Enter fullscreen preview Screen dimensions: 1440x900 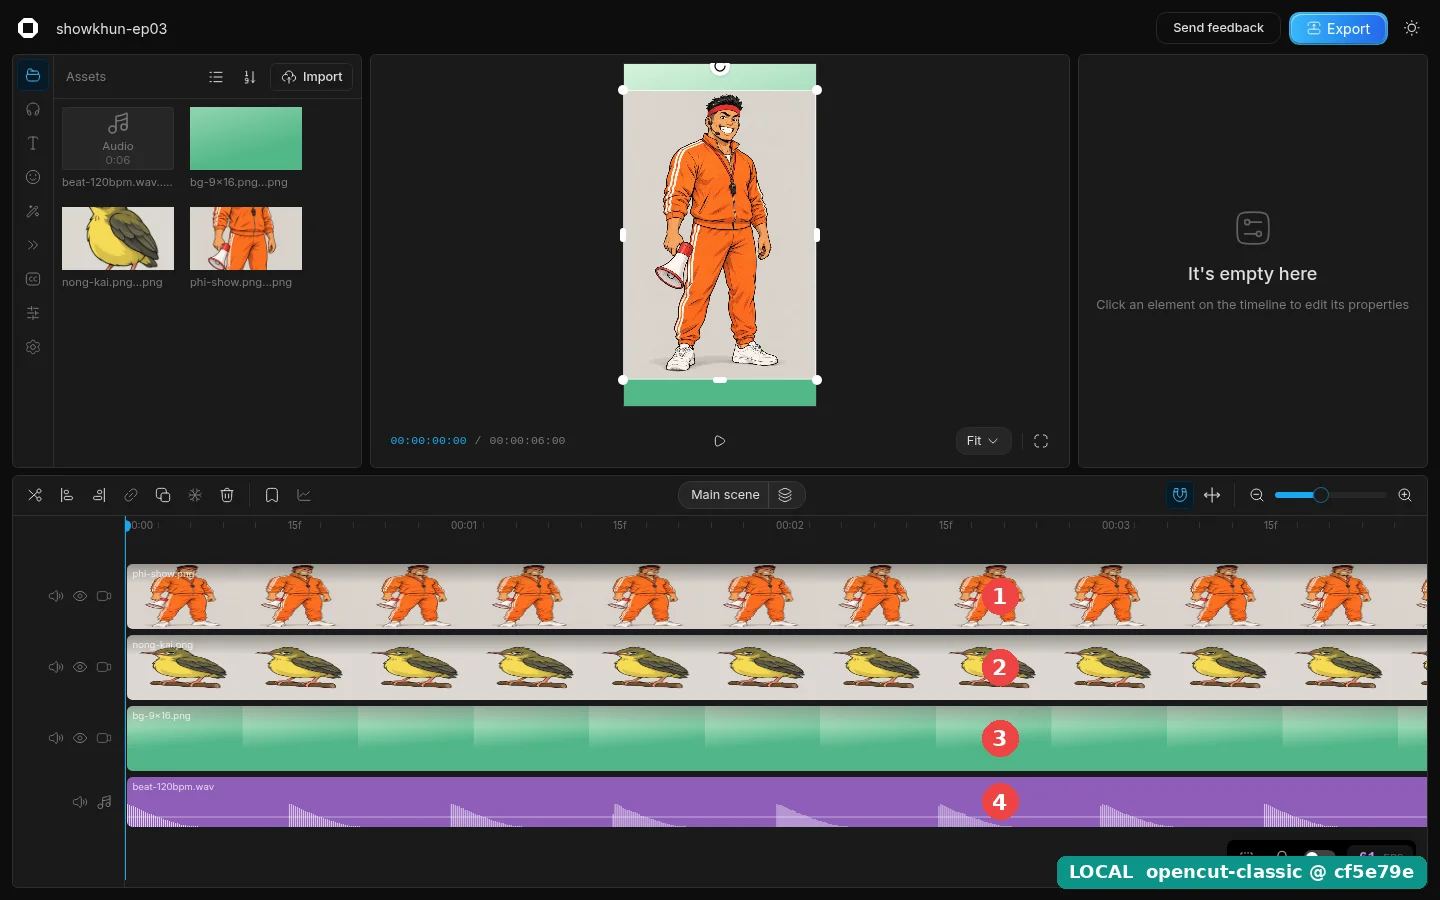coord(1041,441)
